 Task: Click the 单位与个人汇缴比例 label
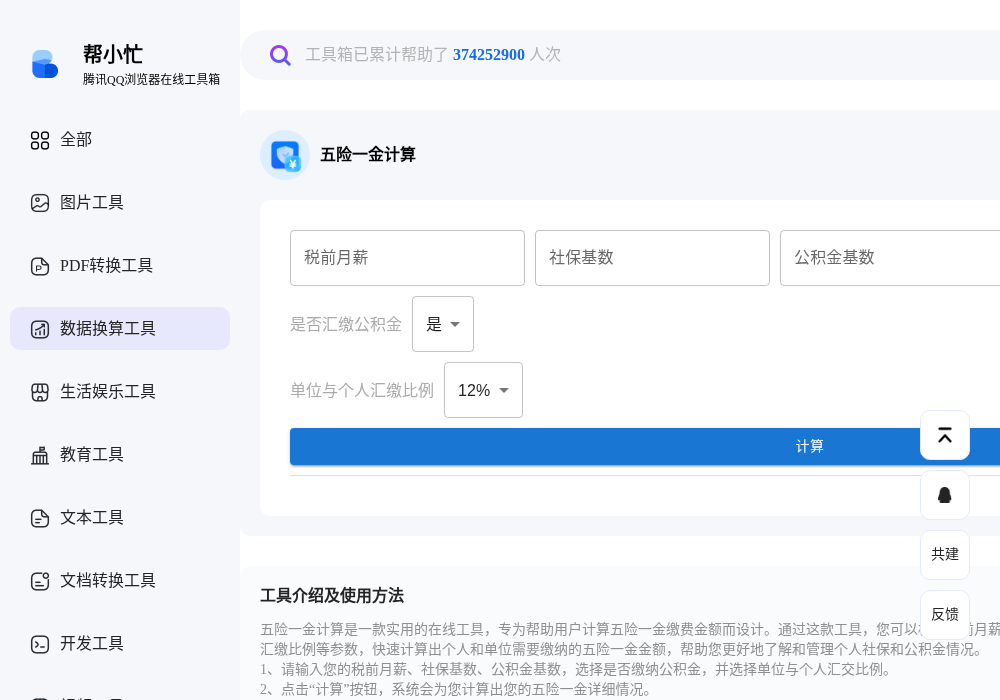click(362, 391)
